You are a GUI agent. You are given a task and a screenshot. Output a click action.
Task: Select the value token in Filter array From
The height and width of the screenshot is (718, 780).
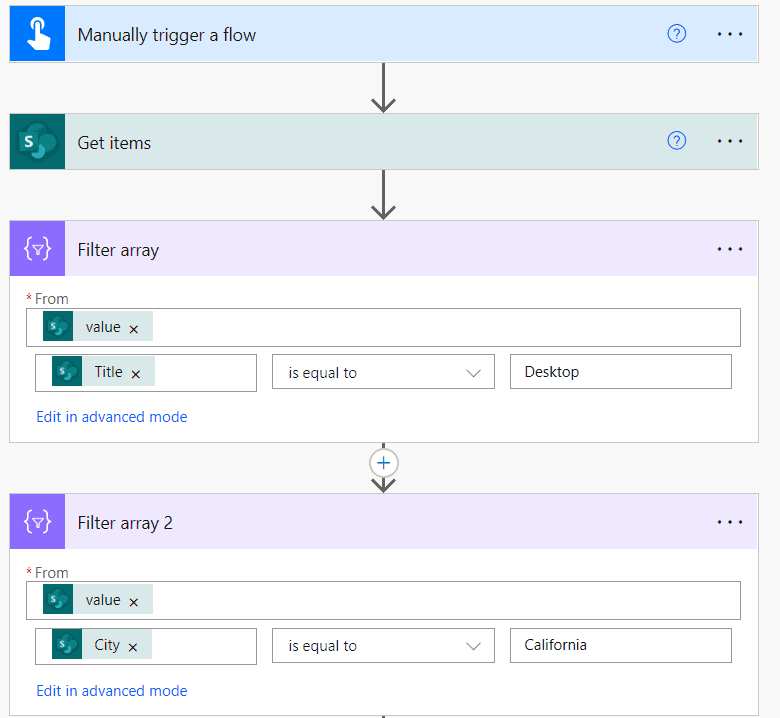(98, 326)
